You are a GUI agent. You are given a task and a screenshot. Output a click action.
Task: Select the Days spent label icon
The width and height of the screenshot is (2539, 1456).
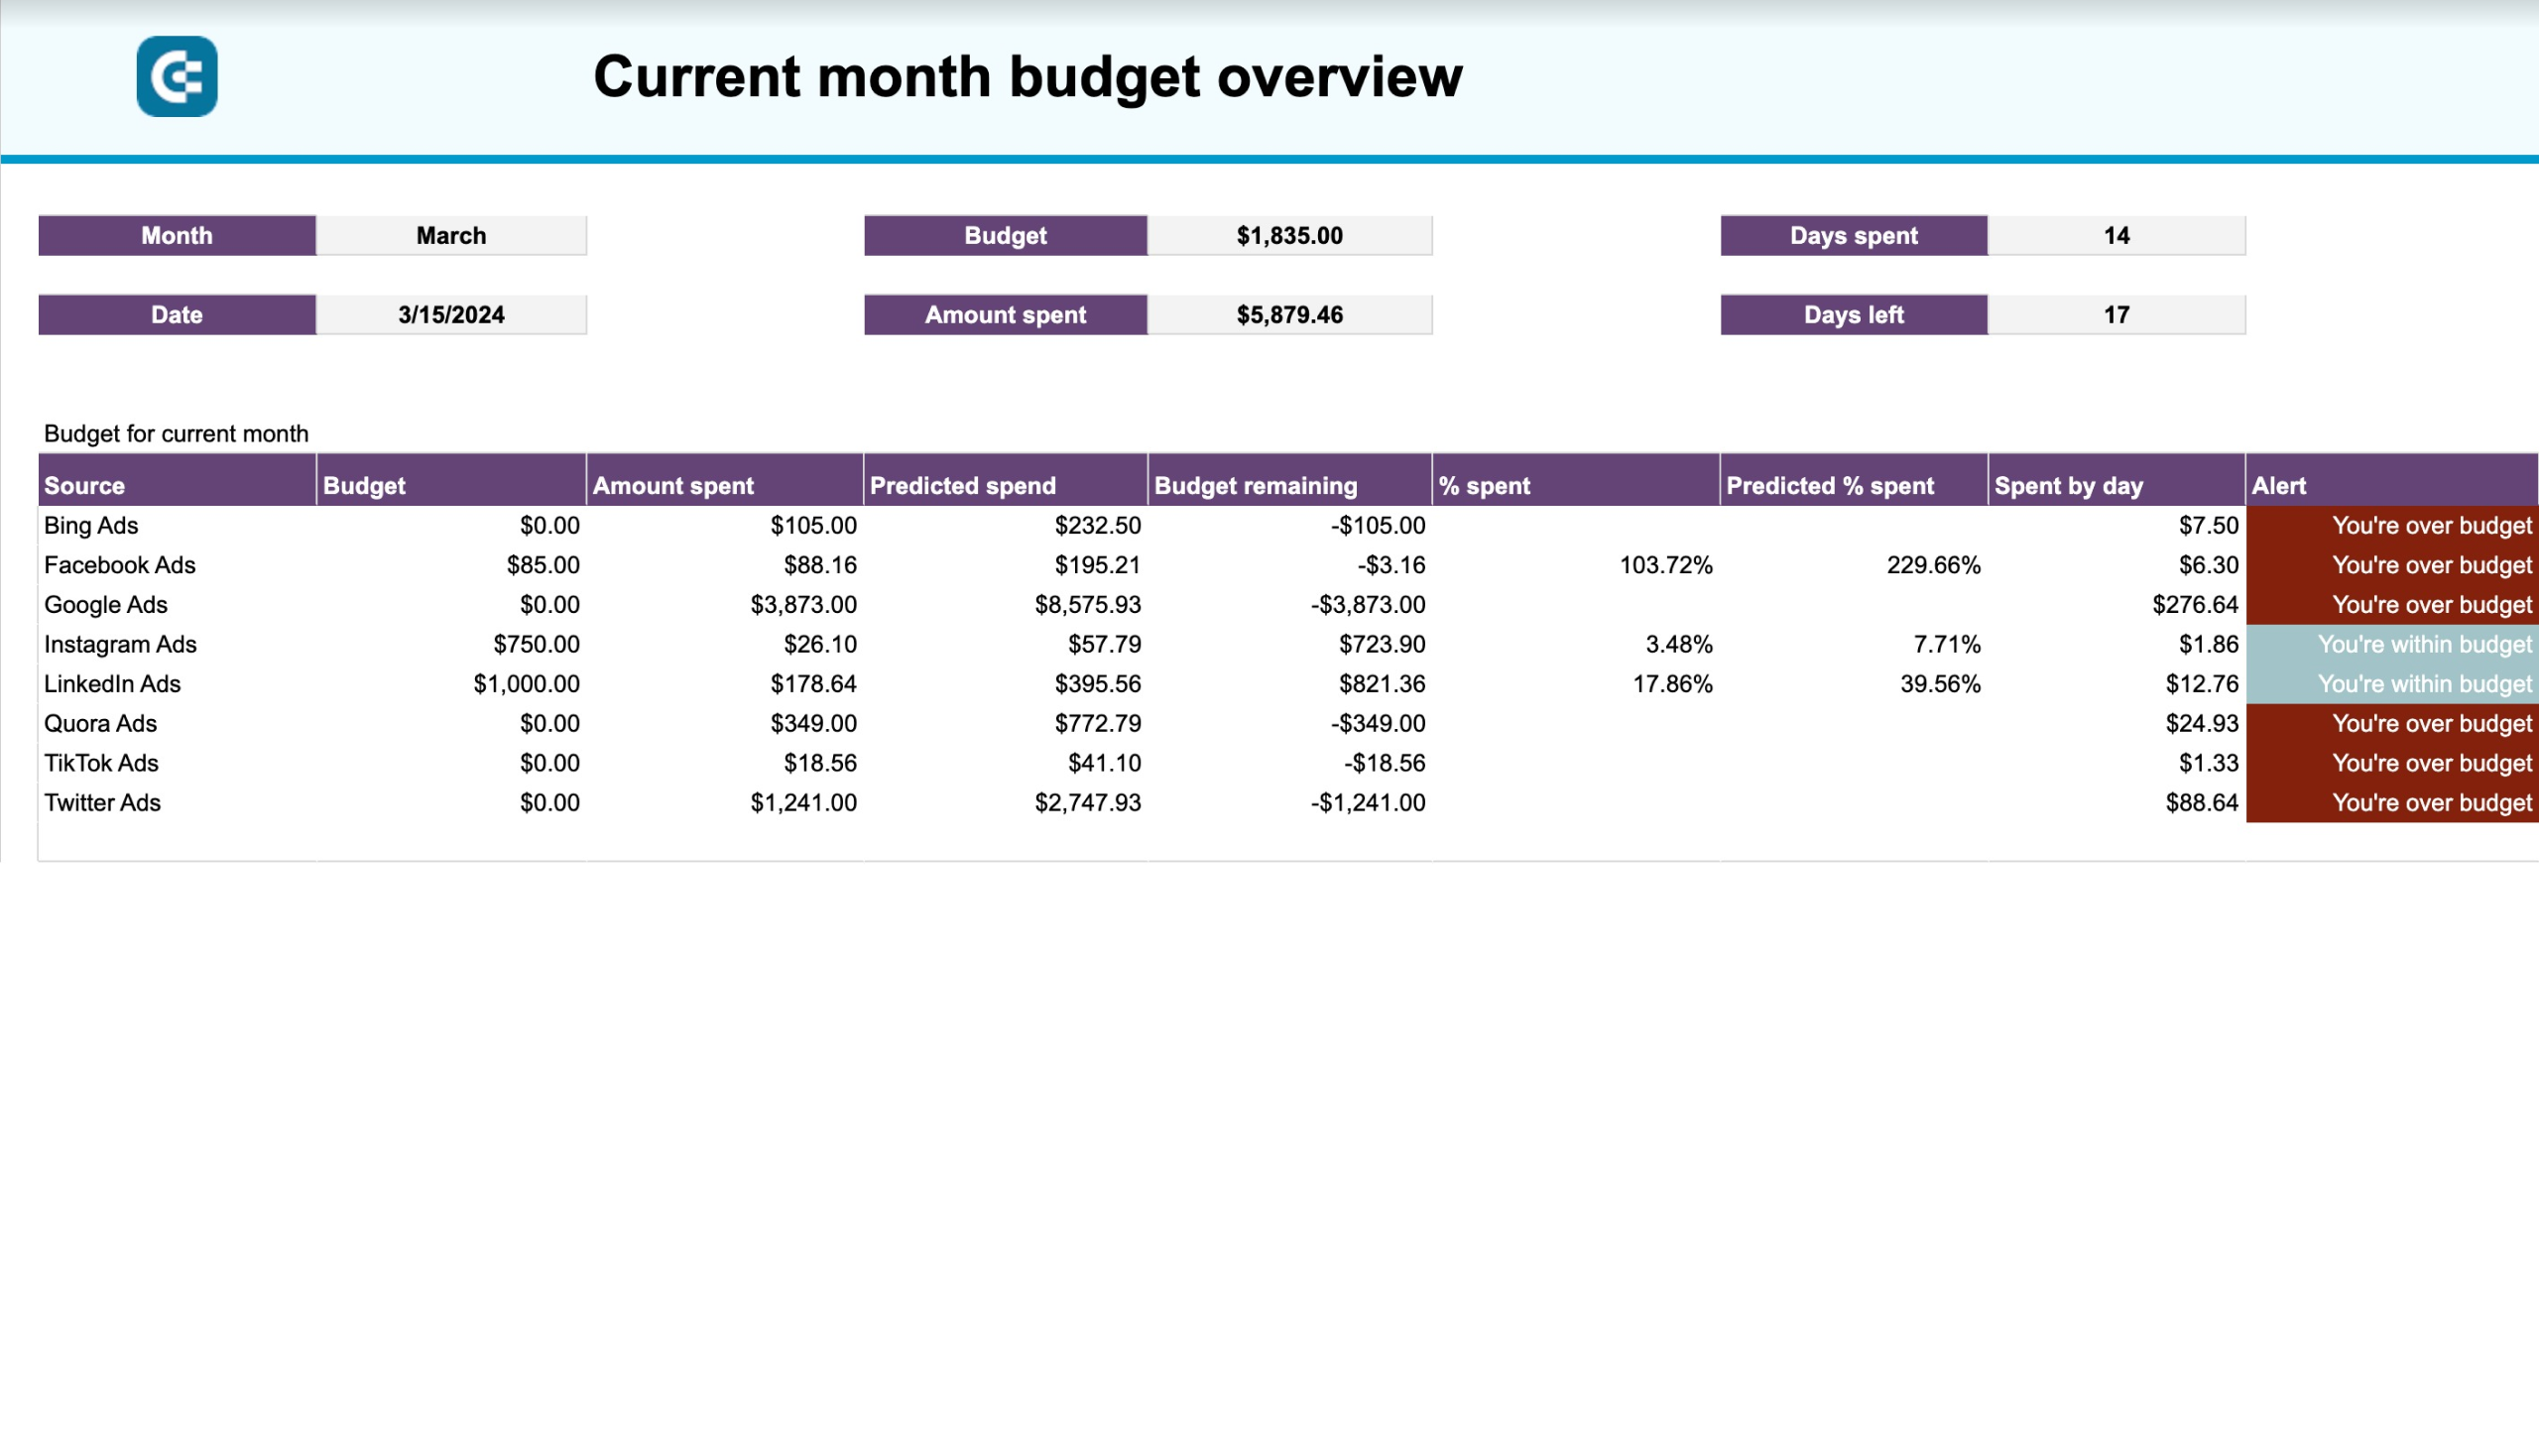pos(1854,235)
